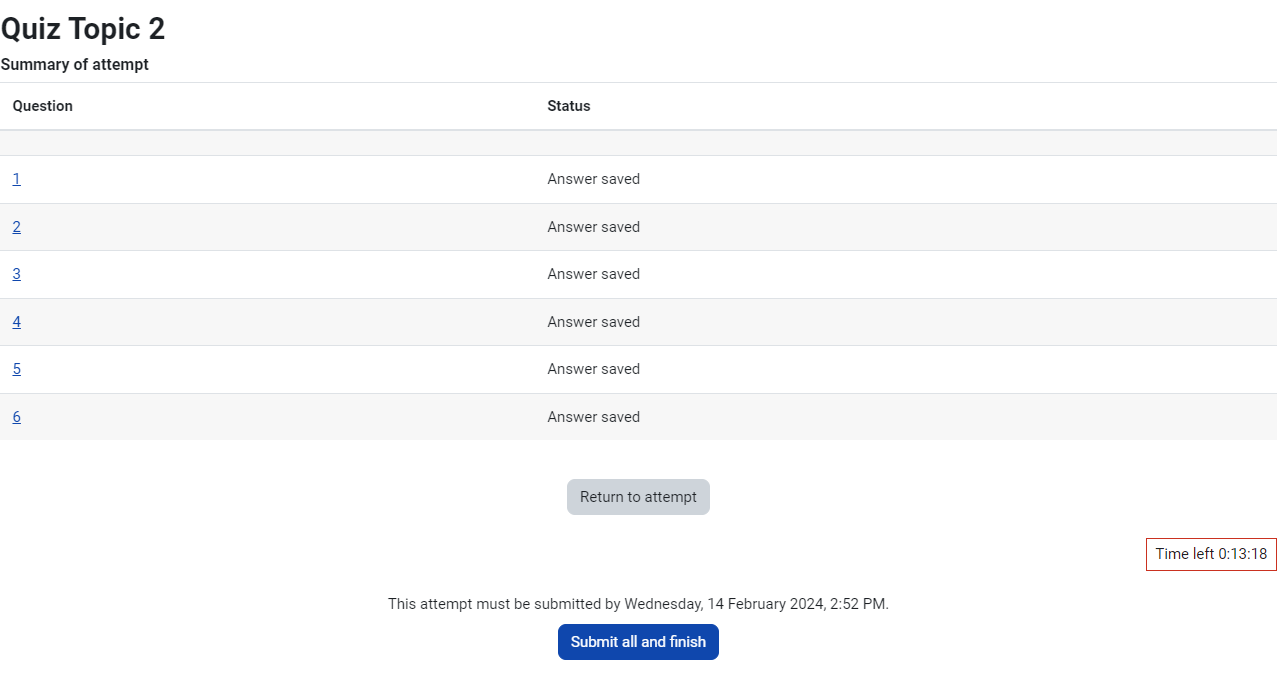Jump to question 4

coord(16,322)
